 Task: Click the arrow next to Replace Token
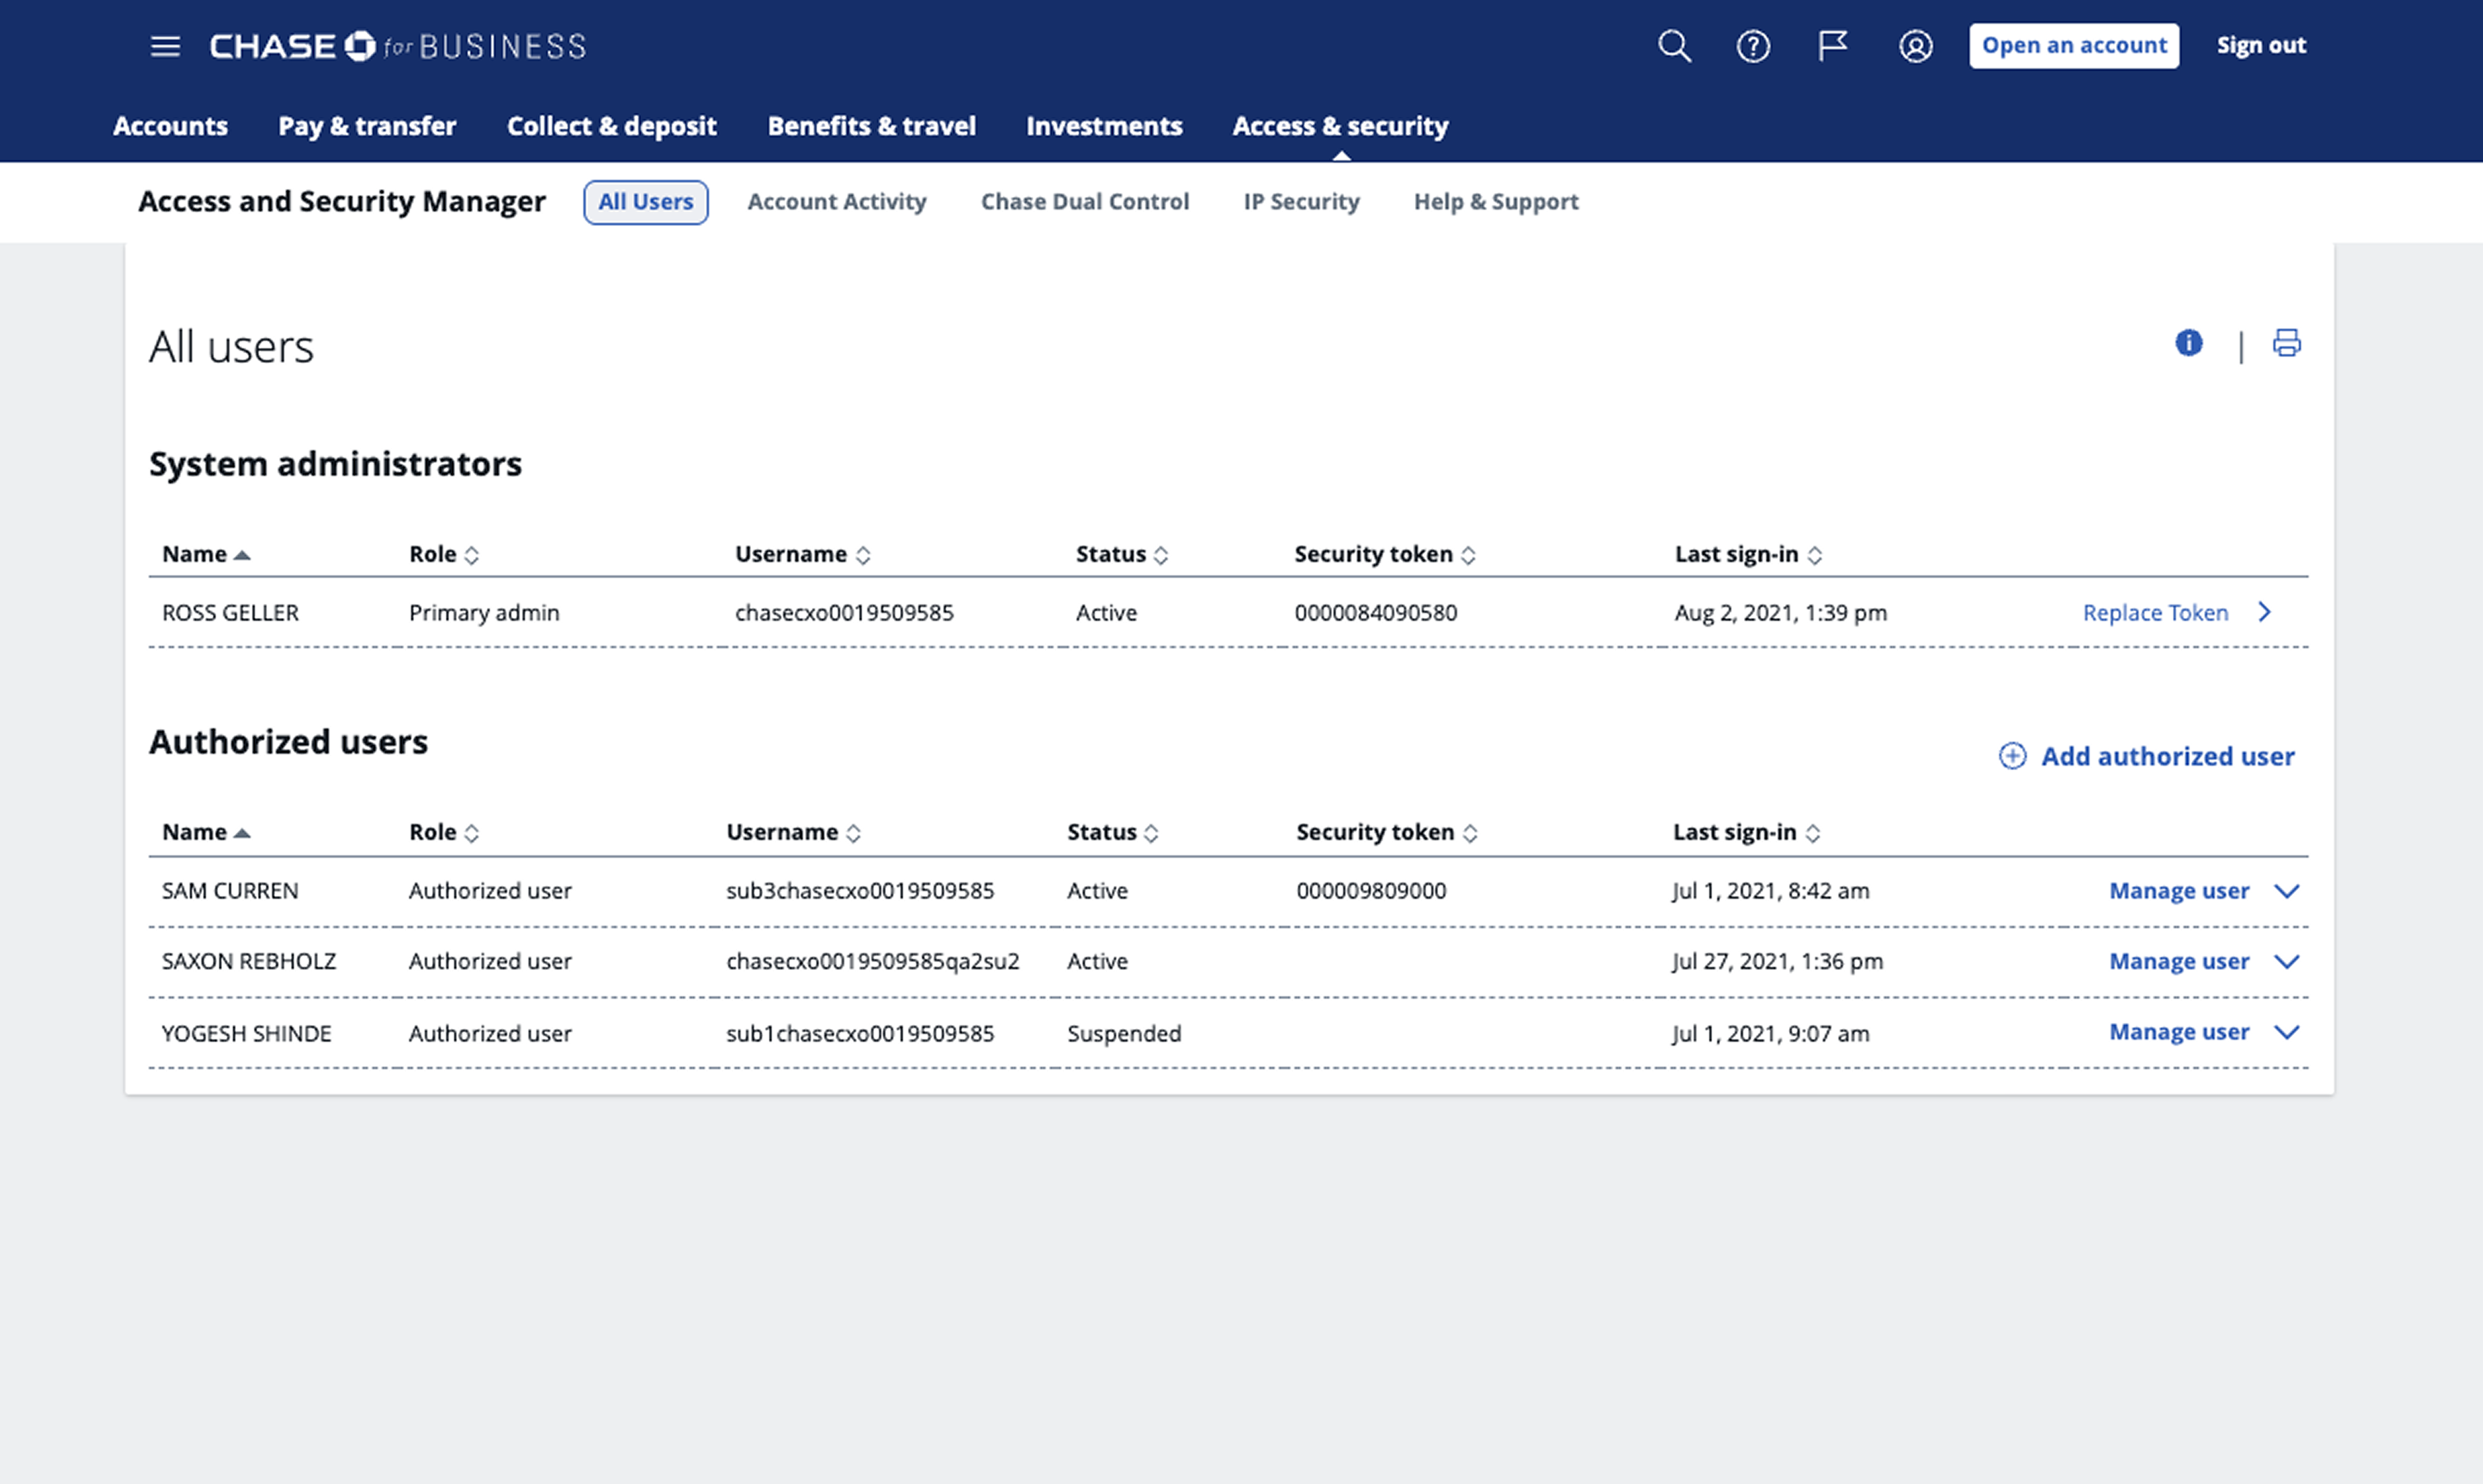[x=2265, y=612]
